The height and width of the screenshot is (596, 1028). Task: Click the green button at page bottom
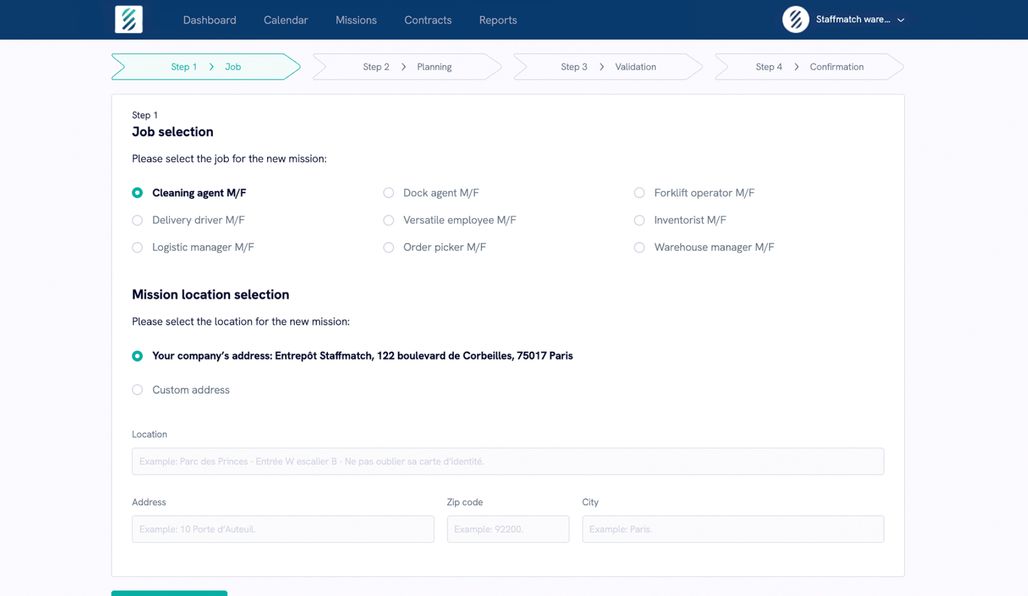click(169, 593)
